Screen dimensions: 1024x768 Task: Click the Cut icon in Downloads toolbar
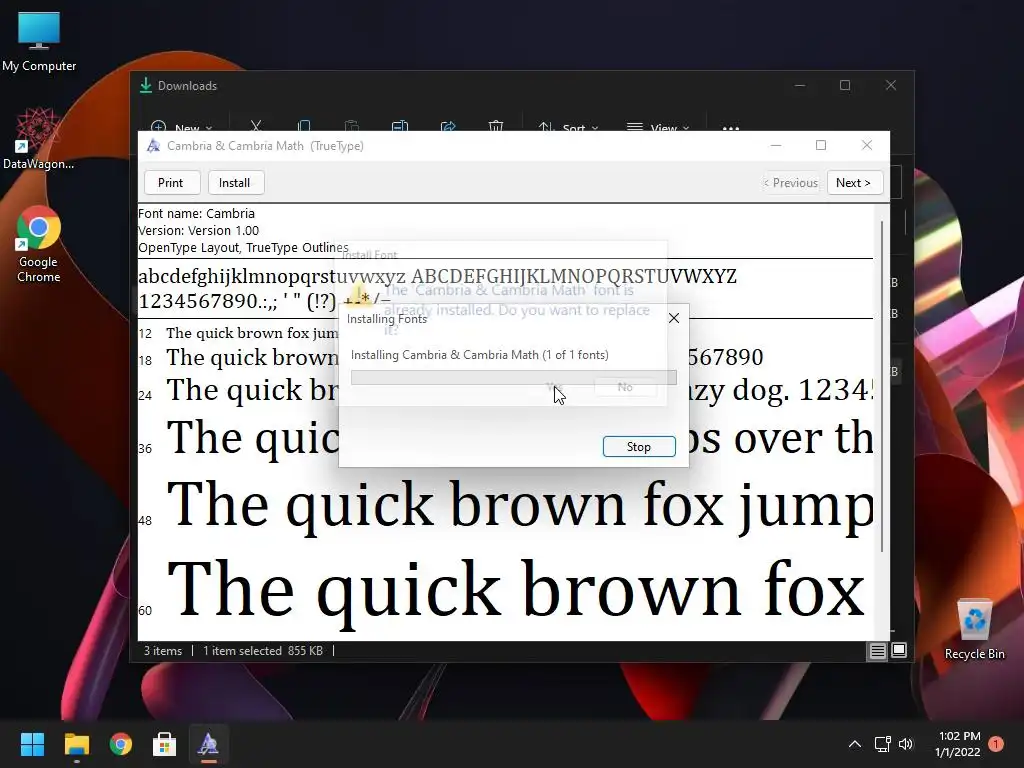(256, 126)
